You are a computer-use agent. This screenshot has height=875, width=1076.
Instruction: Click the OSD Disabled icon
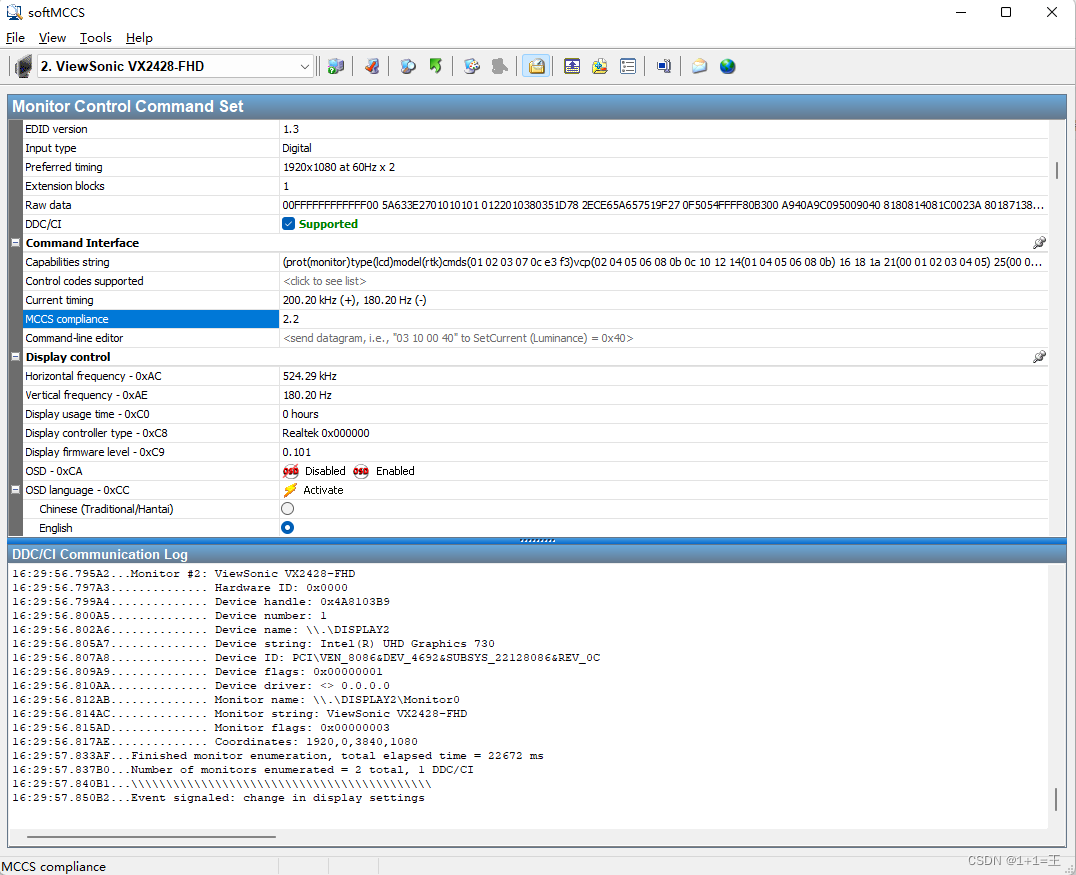pos(291,471)
